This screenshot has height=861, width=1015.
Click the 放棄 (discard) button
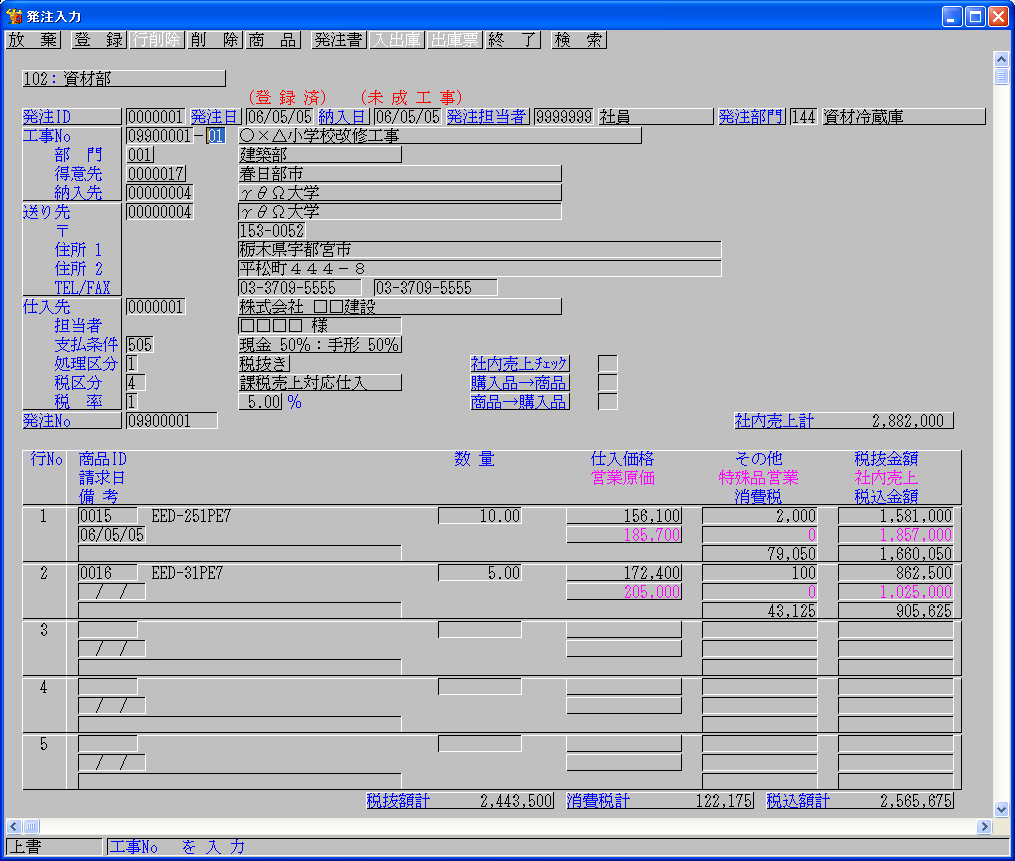tap(33, 40)
